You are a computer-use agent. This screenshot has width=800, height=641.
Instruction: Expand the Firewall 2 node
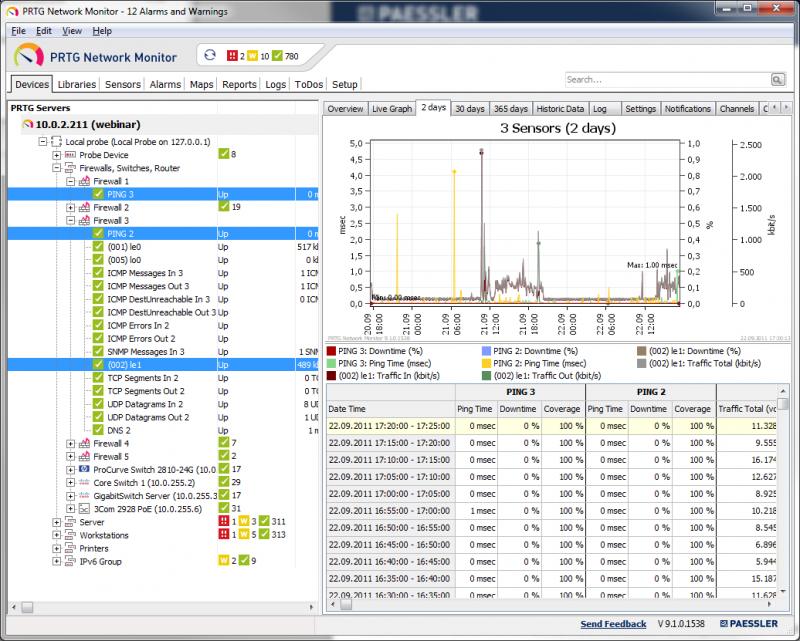tap(70, 207)
